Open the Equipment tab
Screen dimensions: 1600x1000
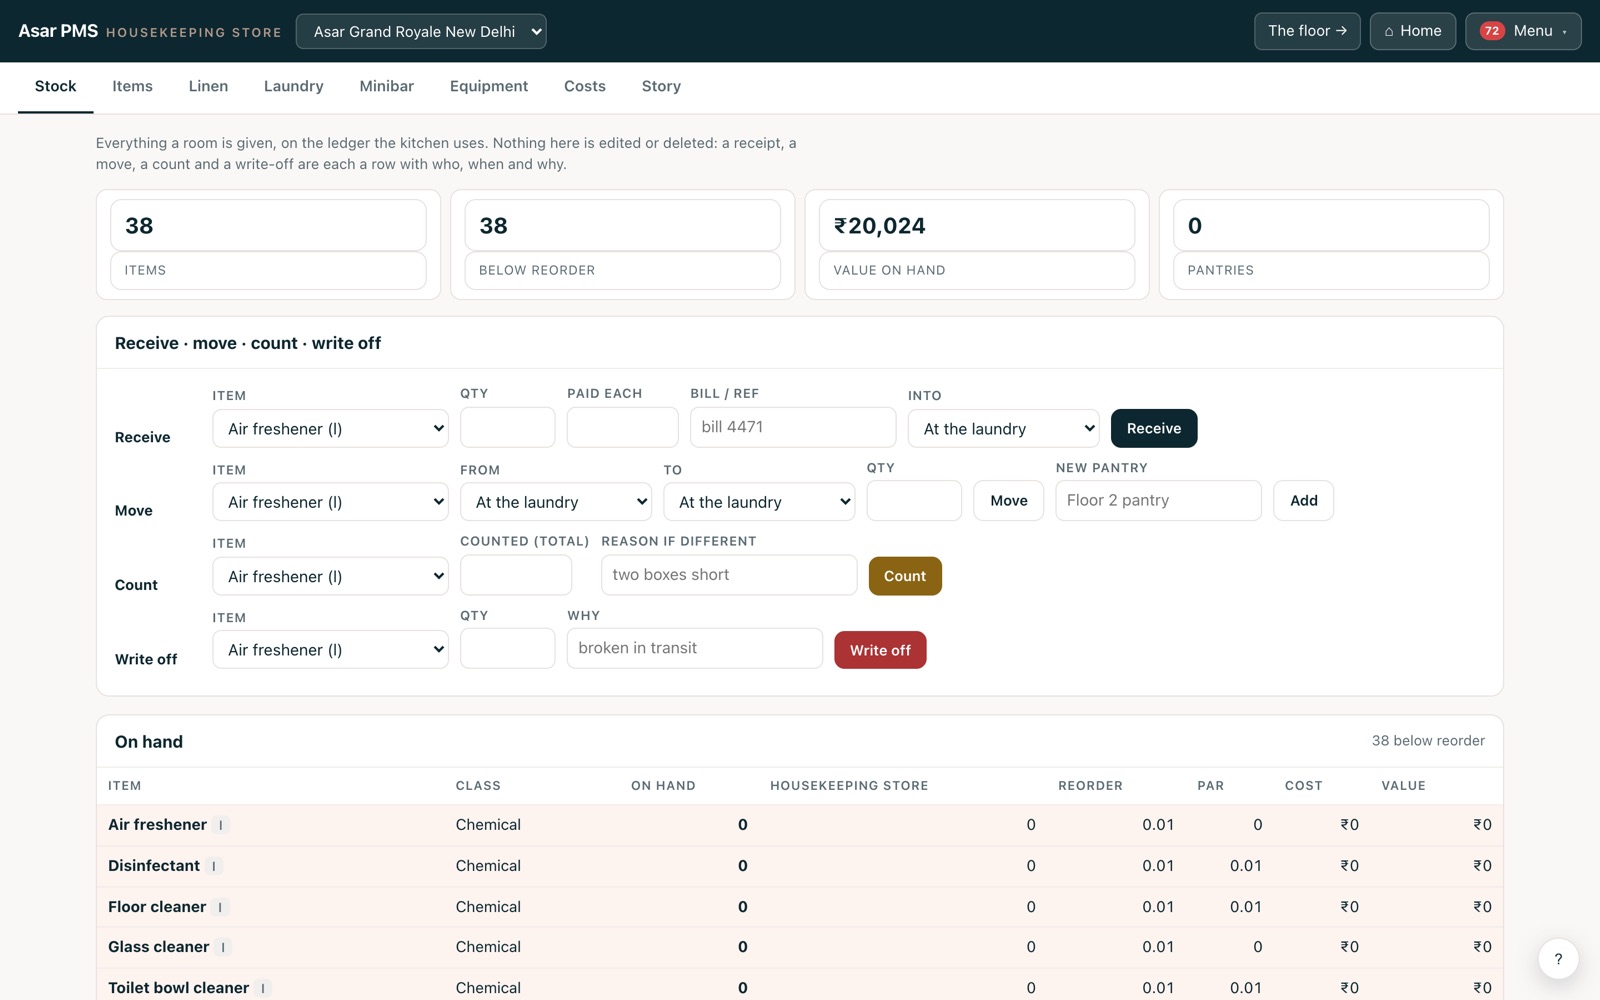(x=489, y=86)
